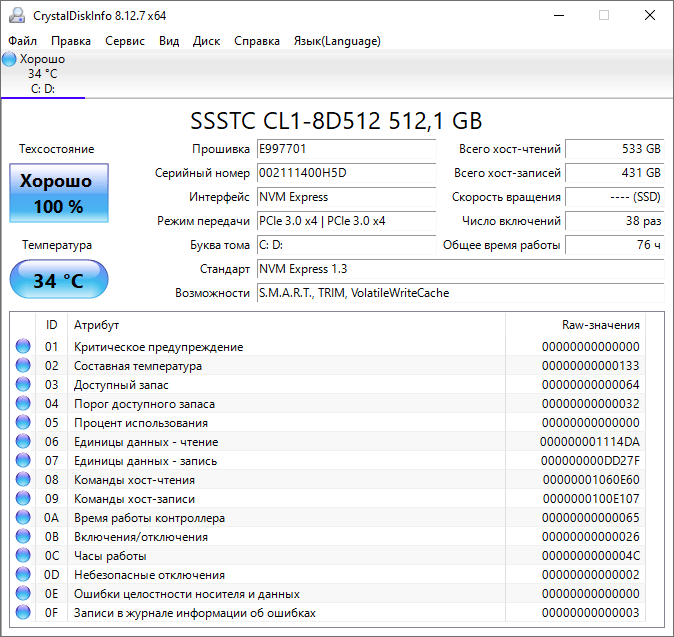The height and width of the screenshot is (637, 674).
Task: Click the CrystalDiskInfo app icon in title bar
Action: (17, 16)
